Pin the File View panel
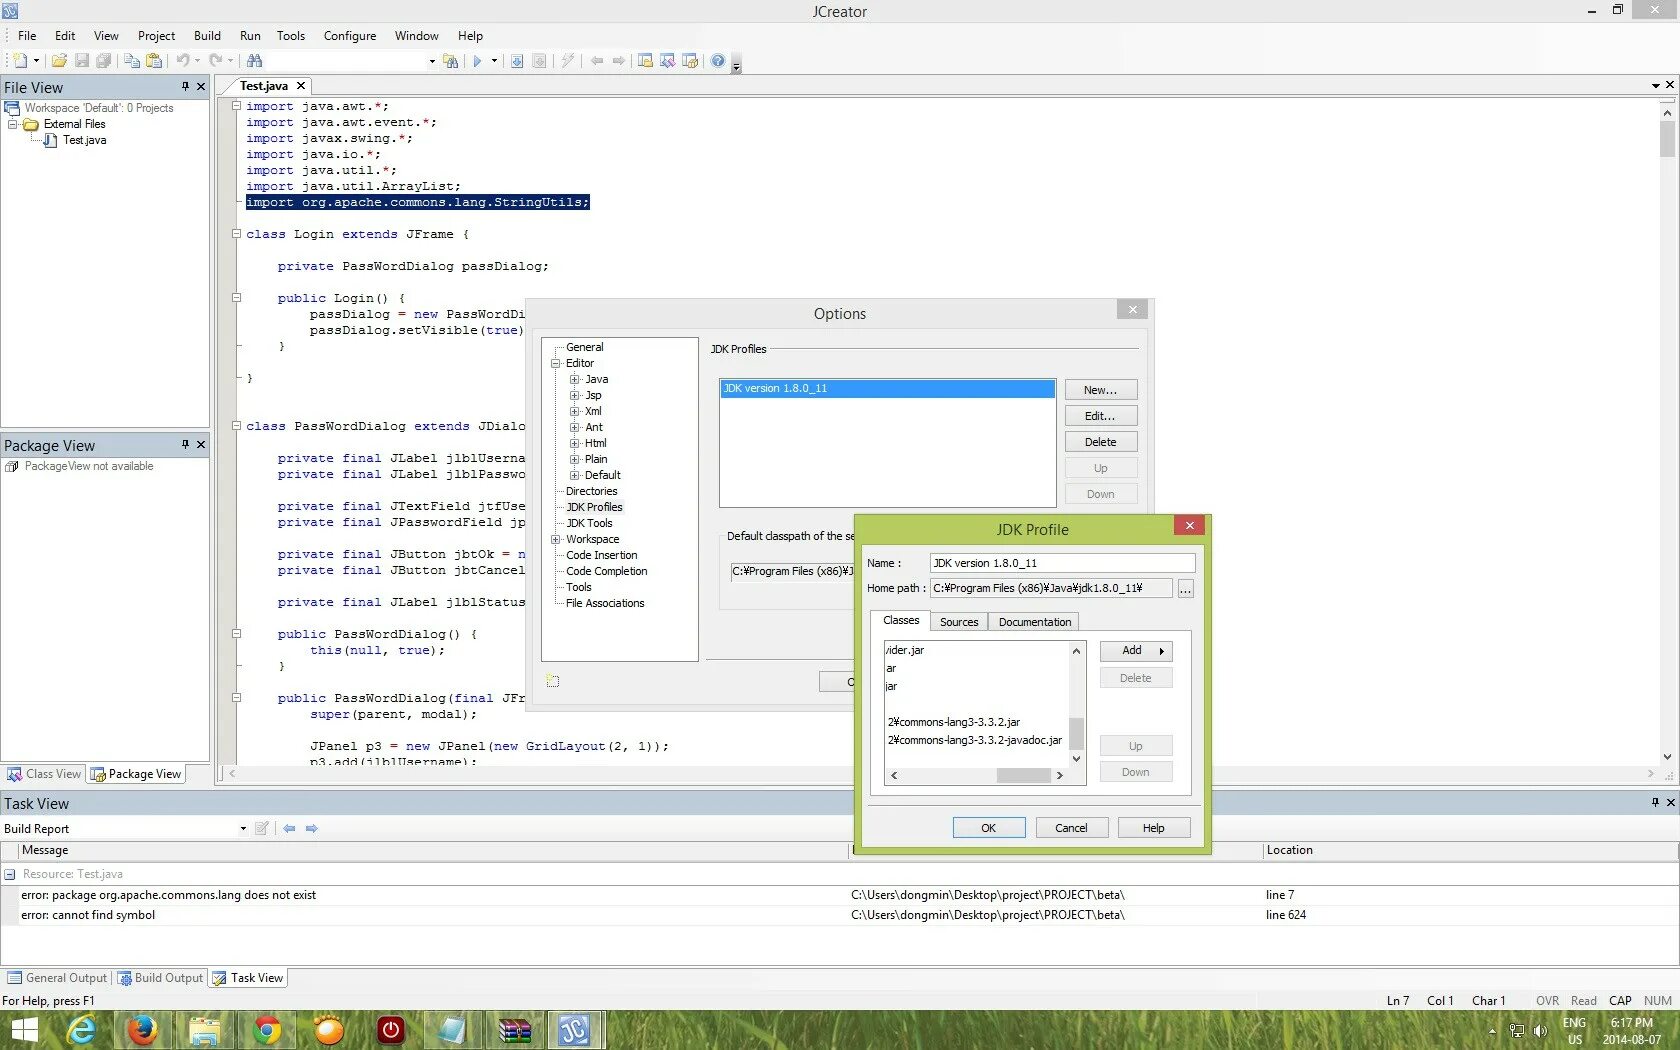The image size is (1680, 1050). [185, 87]
